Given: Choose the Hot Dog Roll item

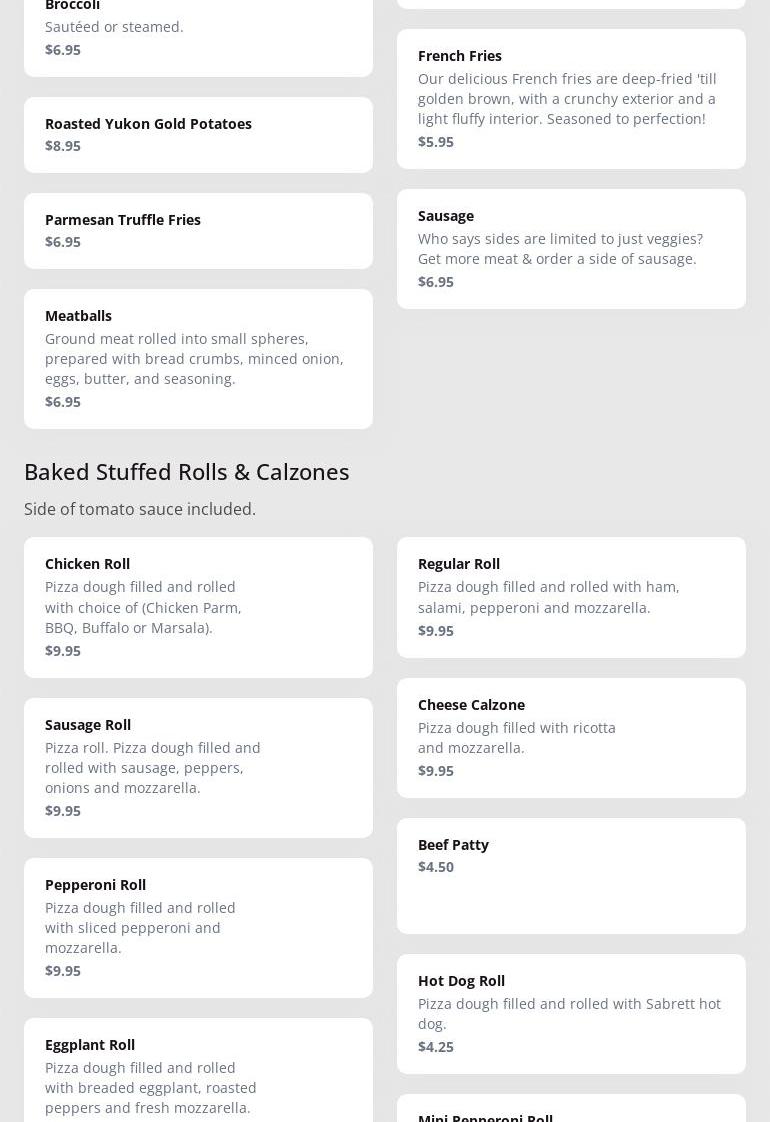Looking at the screenshot, I should tap(571, 1014).
